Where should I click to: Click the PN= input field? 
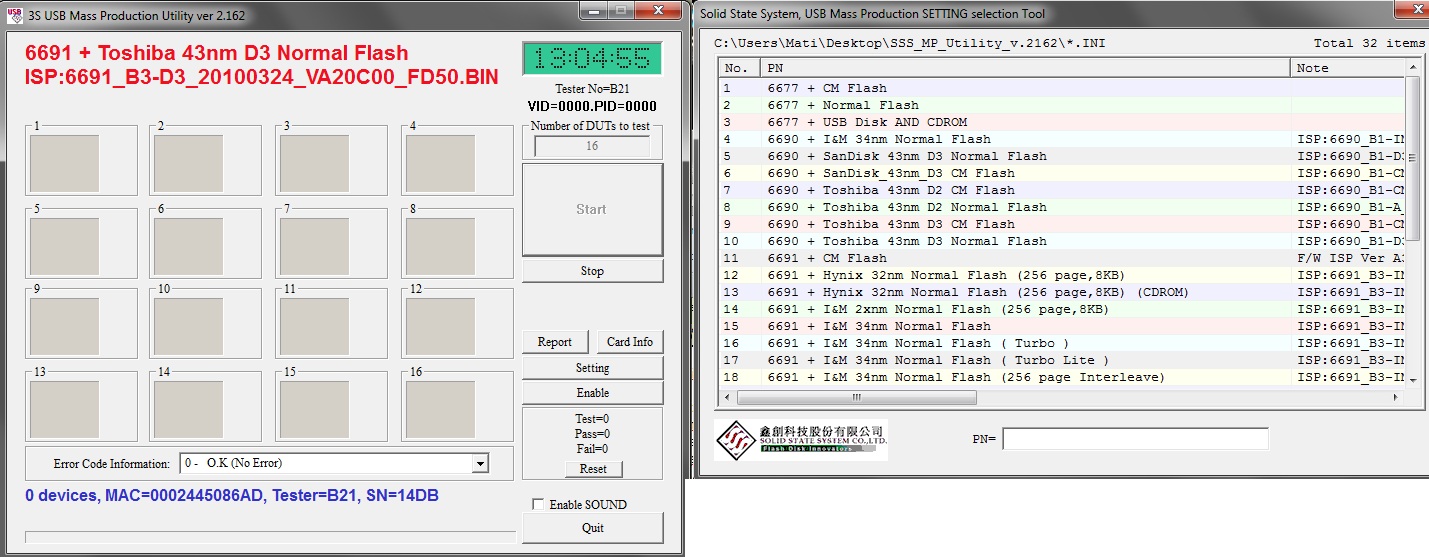click(1135, 439)
